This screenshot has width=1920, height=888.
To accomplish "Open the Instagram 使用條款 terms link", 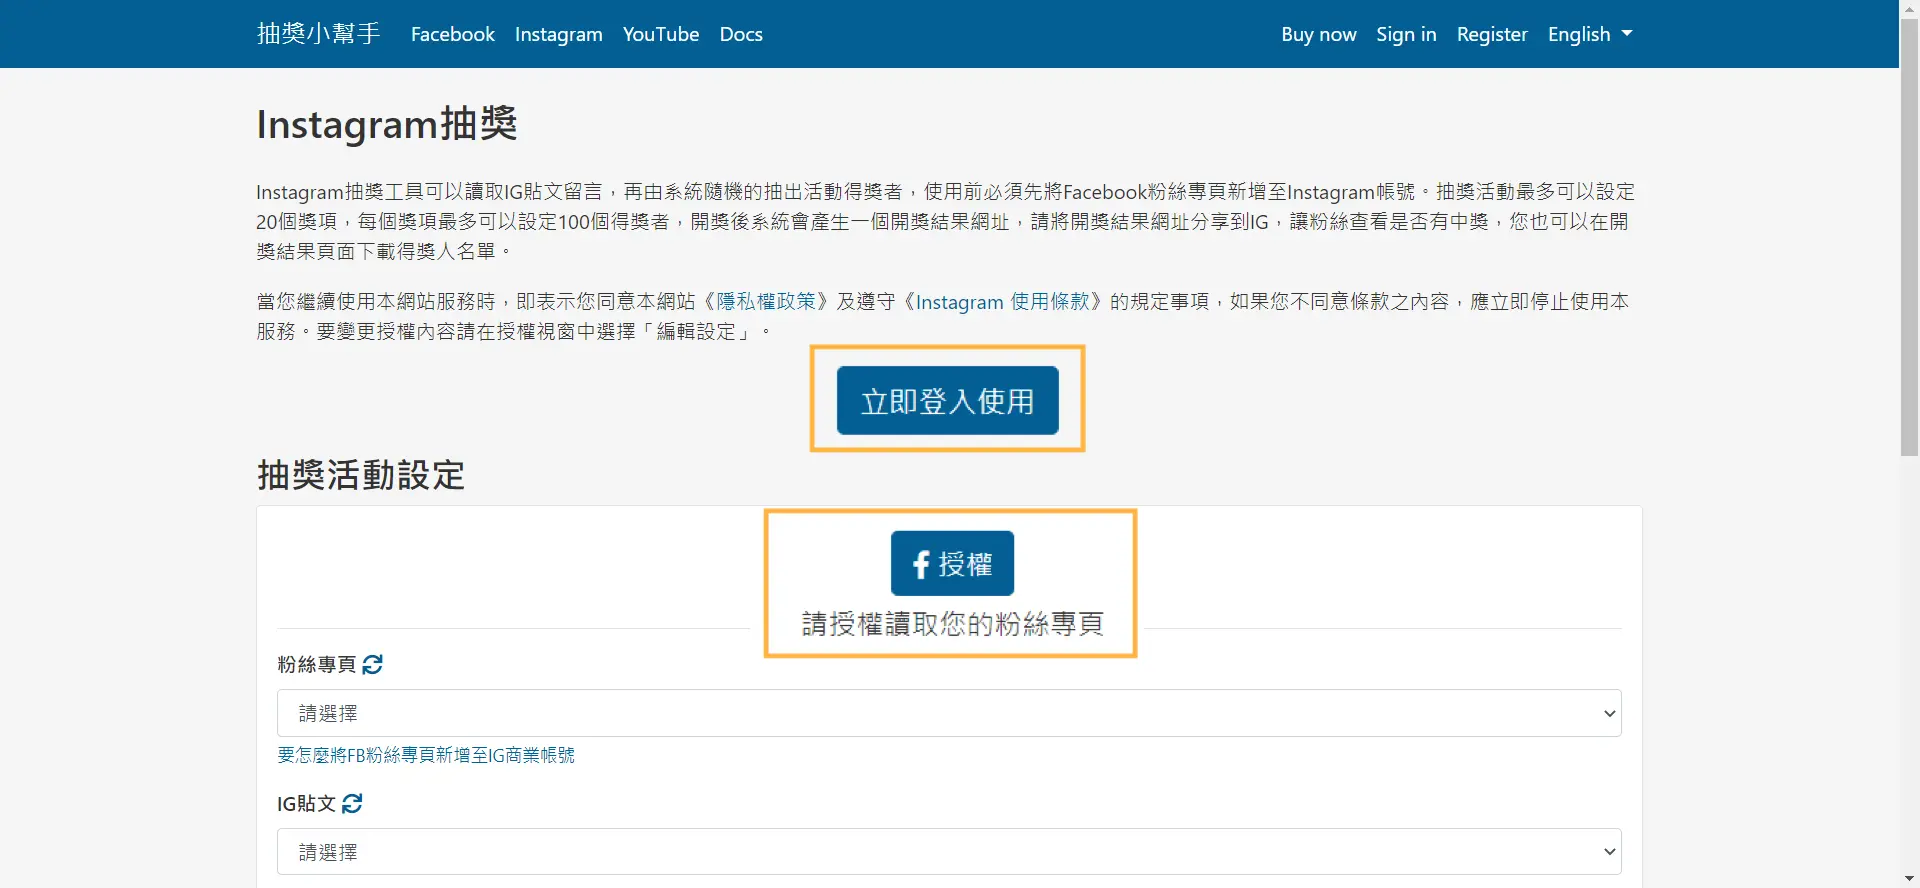I will pos(1003,302).
